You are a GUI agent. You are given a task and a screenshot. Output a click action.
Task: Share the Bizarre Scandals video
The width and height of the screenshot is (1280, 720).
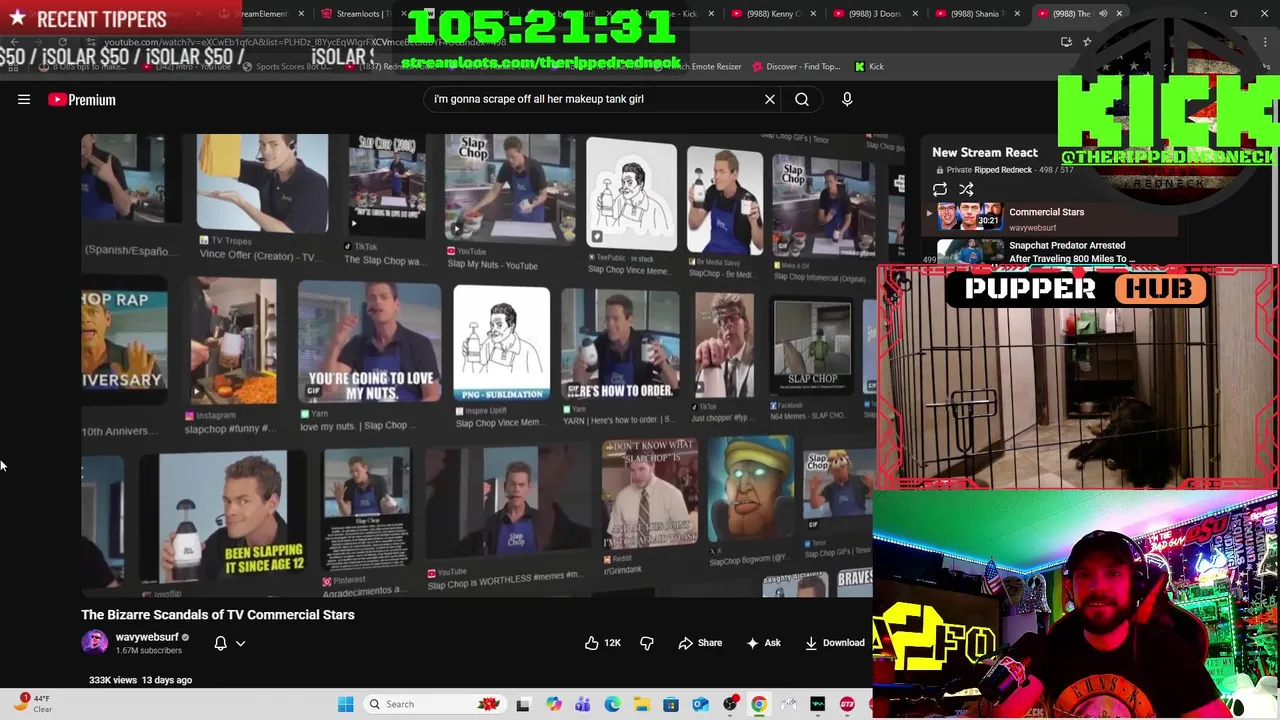click(x=700, y=643)
